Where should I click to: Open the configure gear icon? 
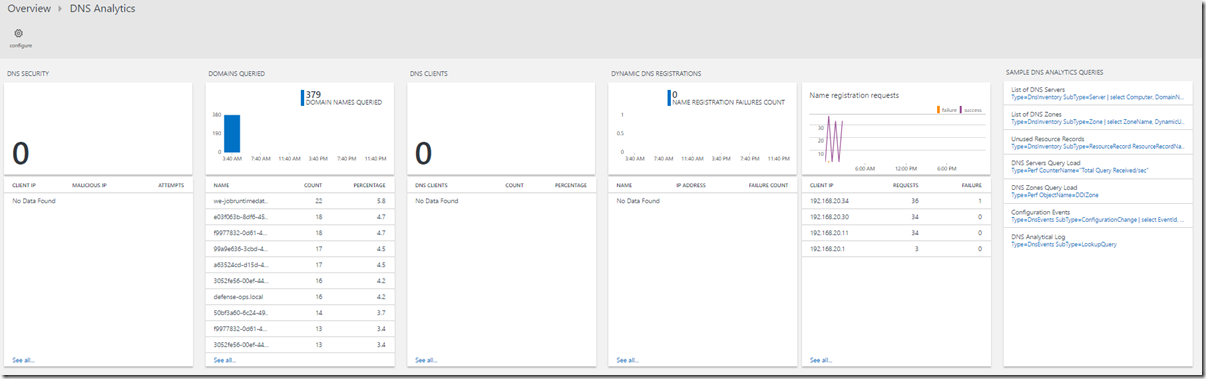pos(19,34)
